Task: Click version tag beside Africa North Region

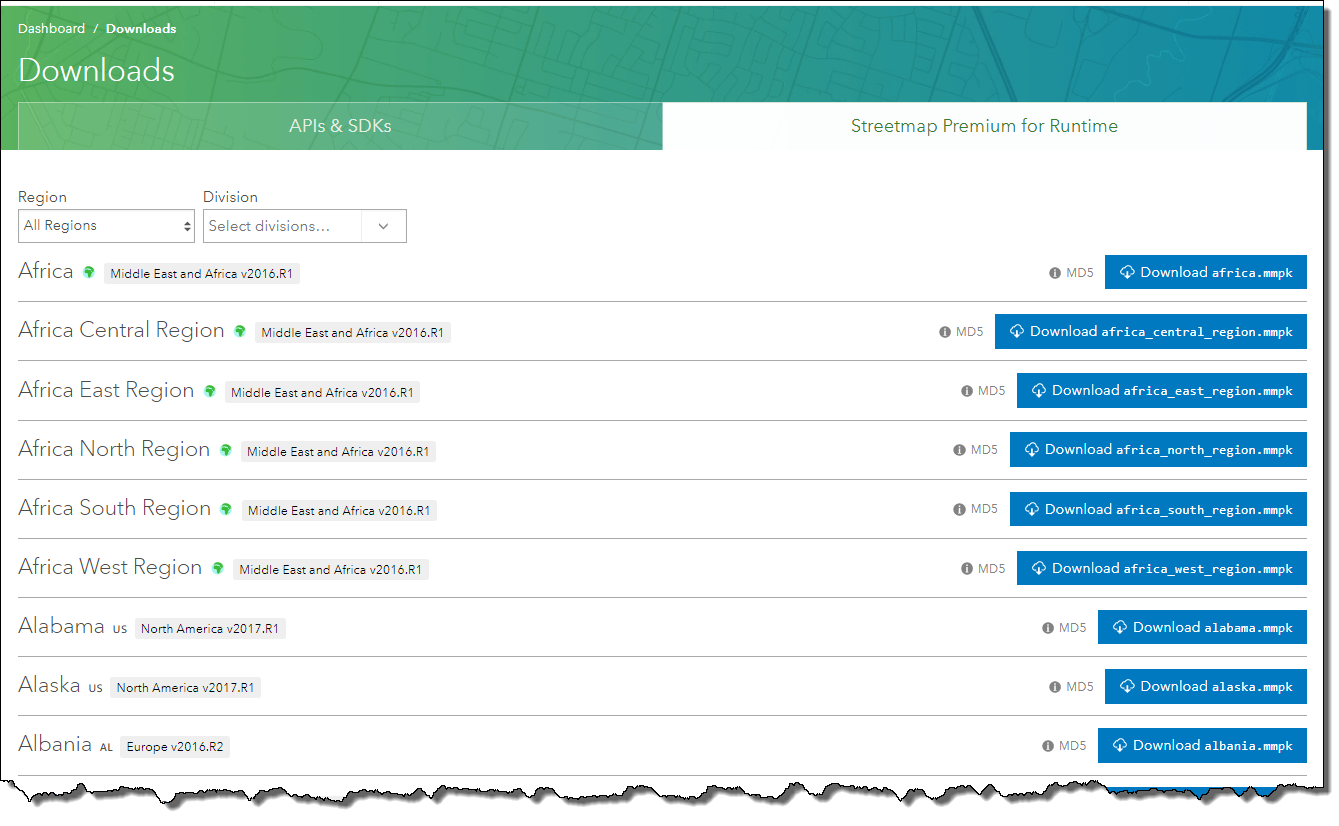Action: click(338, 451)
